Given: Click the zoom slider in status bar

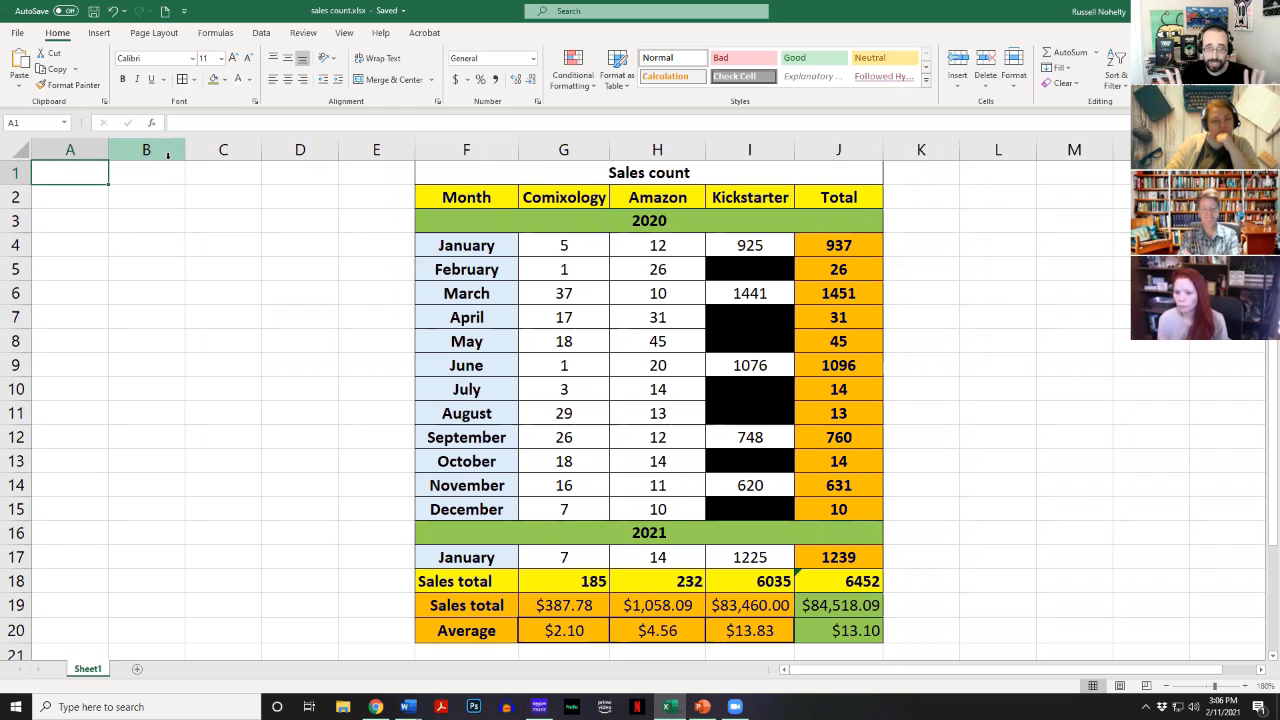Looking at the screenshot, I should click(1214, 686).
